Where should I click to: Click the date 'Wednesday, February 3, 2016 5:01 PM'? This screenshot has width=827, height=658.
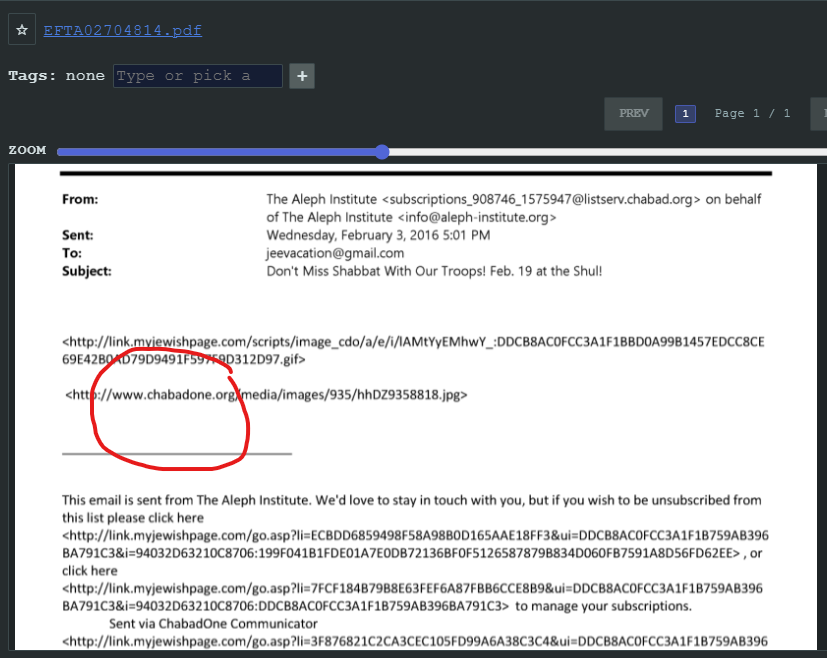[x=378, y=235]
